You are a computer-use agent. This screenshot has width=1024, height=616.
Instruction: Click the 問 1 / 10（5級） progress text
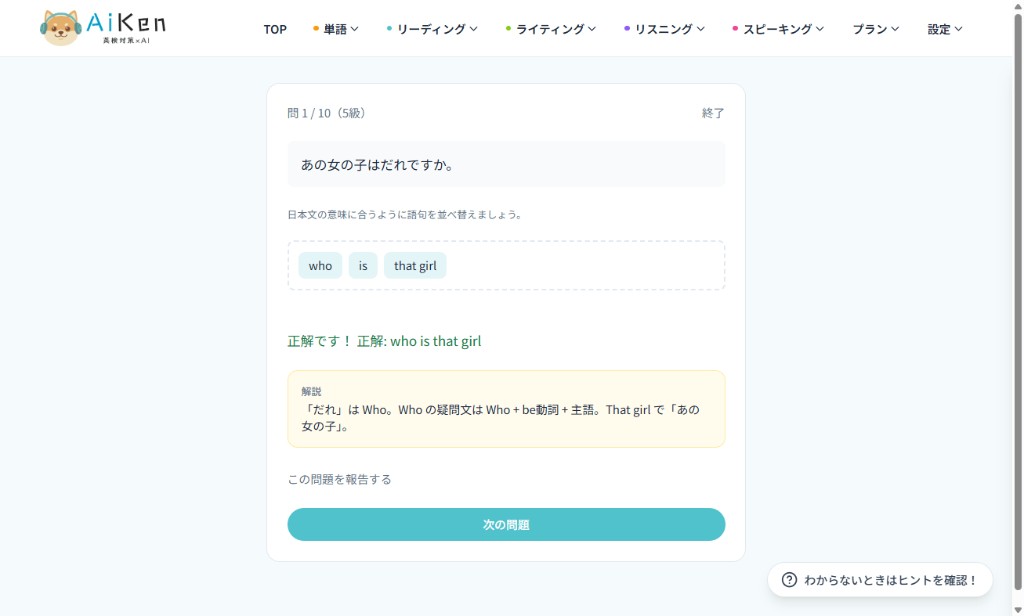326,113
